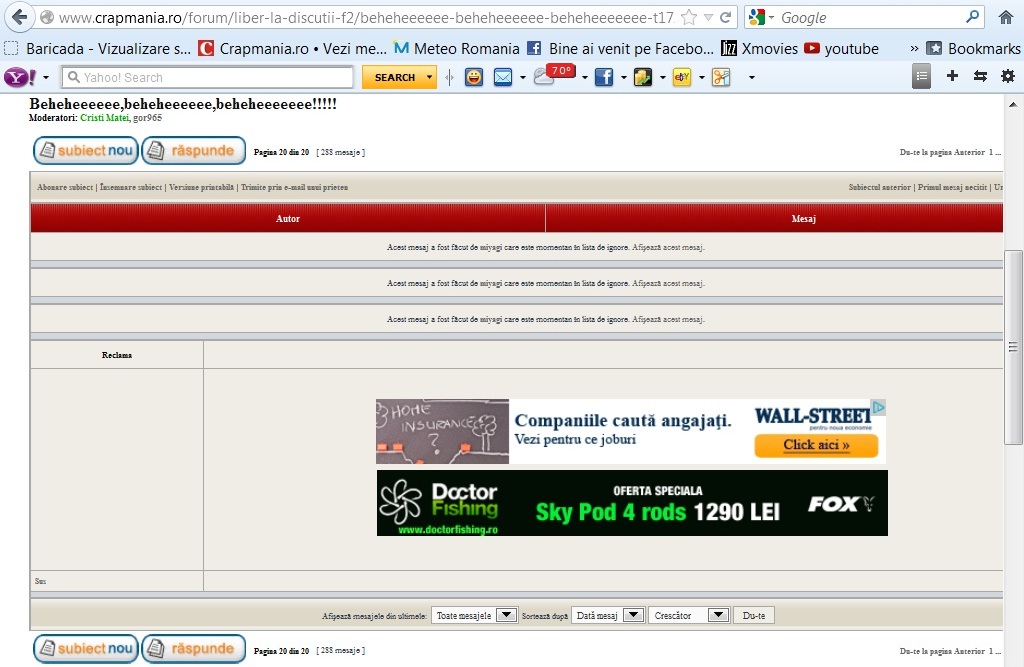Click the youtube bookmark
The height and width of the screenshot is (667, 1024).
pos(841,48)
